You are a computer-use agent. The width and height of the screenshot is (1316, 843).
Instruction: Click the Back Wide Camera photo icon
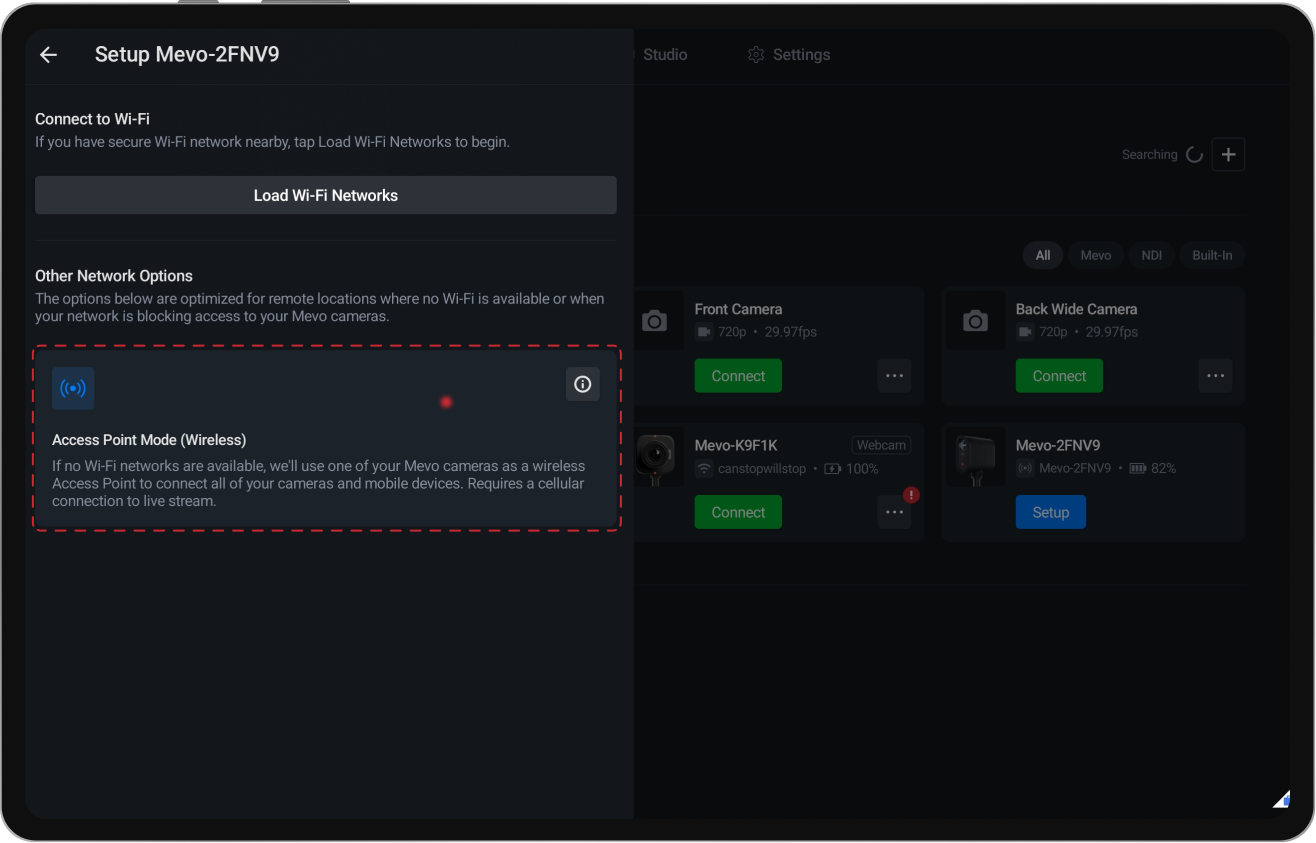click(975, 321)
